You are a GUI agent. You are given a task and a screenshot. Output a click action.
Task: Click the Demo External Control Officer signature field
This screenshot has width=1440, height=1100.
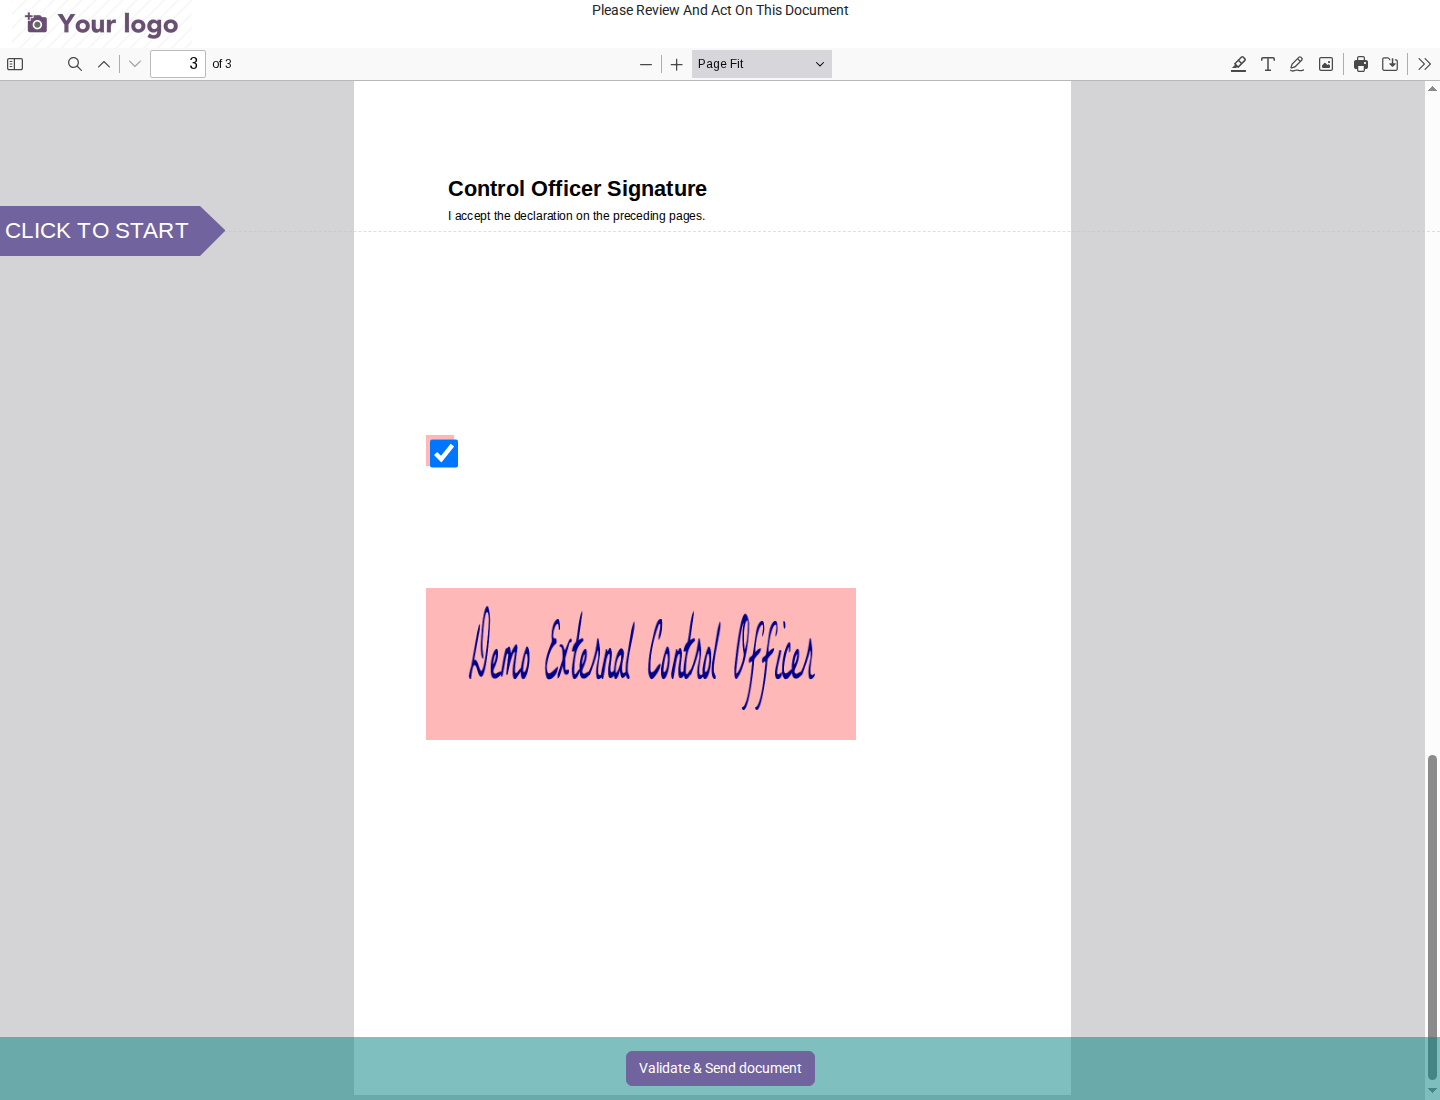pos(641,664)
